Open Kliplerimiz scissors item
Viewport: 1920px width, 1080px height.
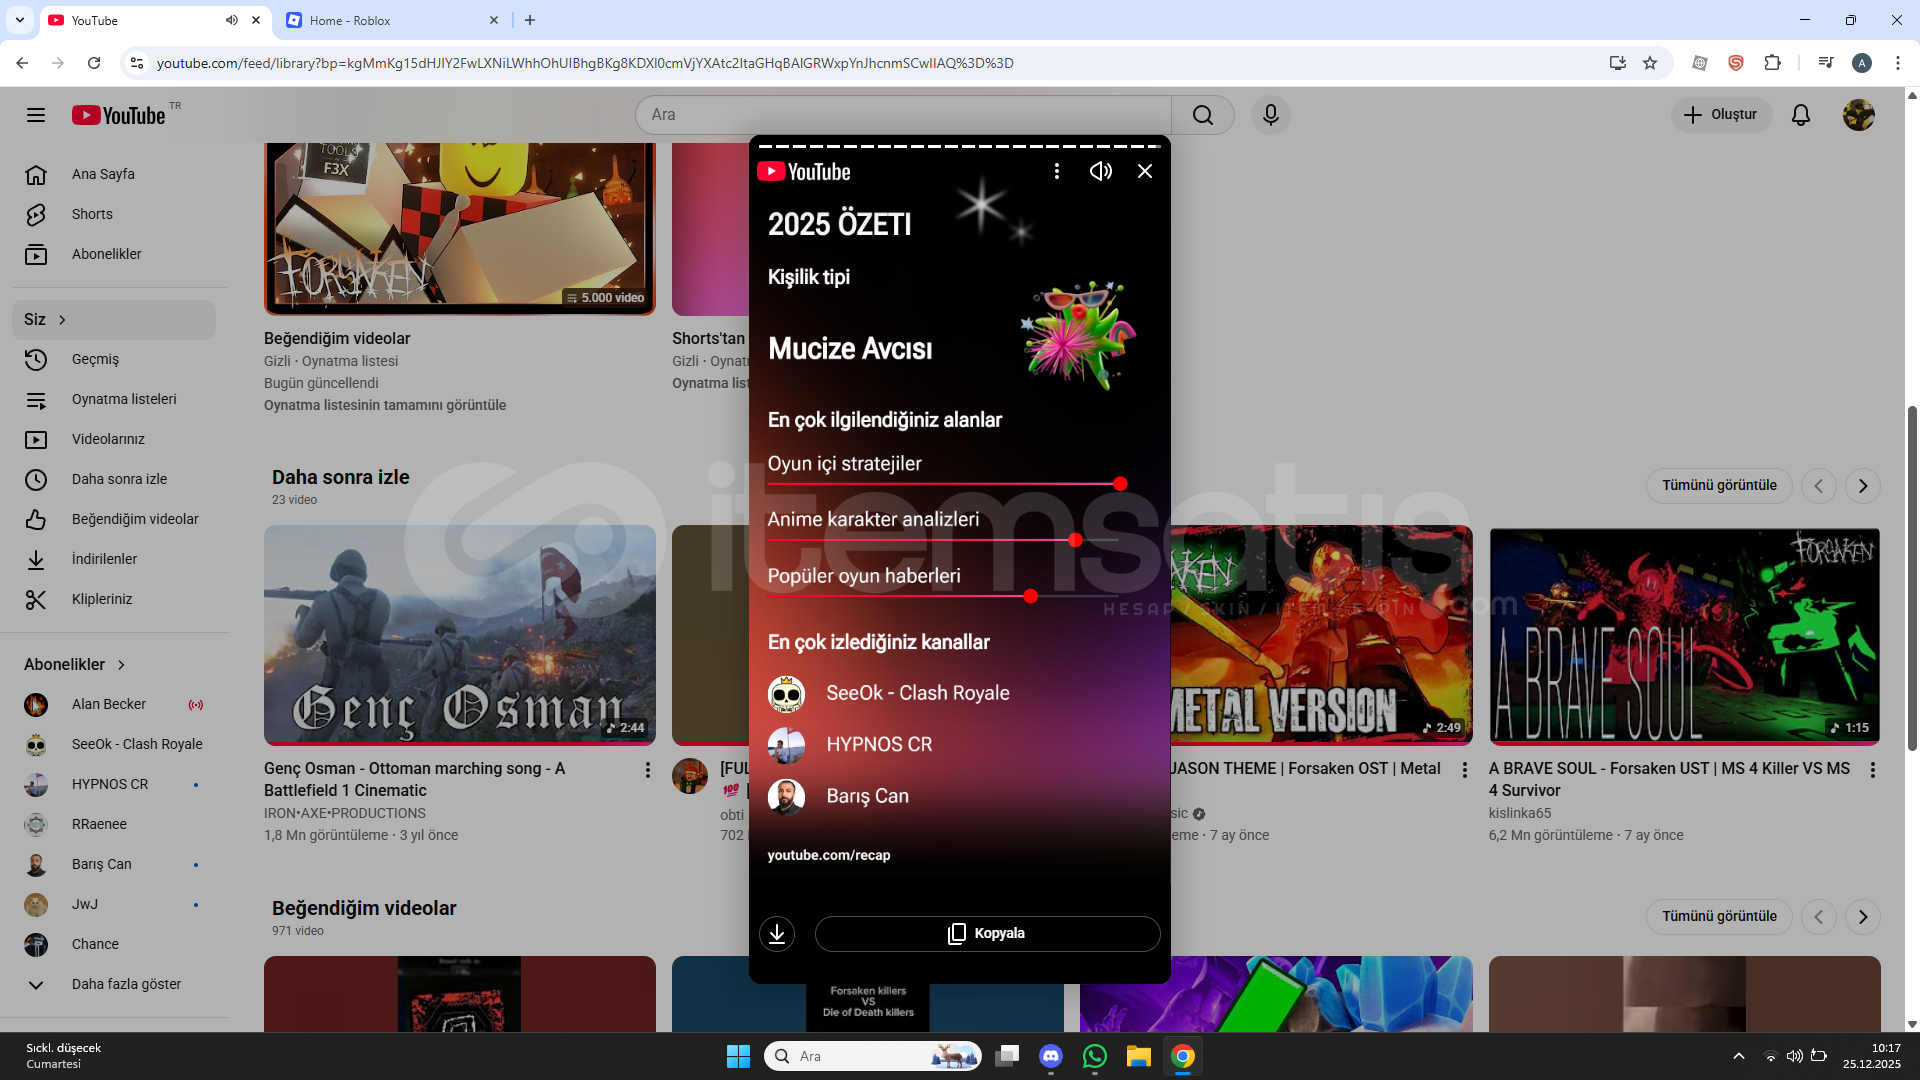[101, 599]
